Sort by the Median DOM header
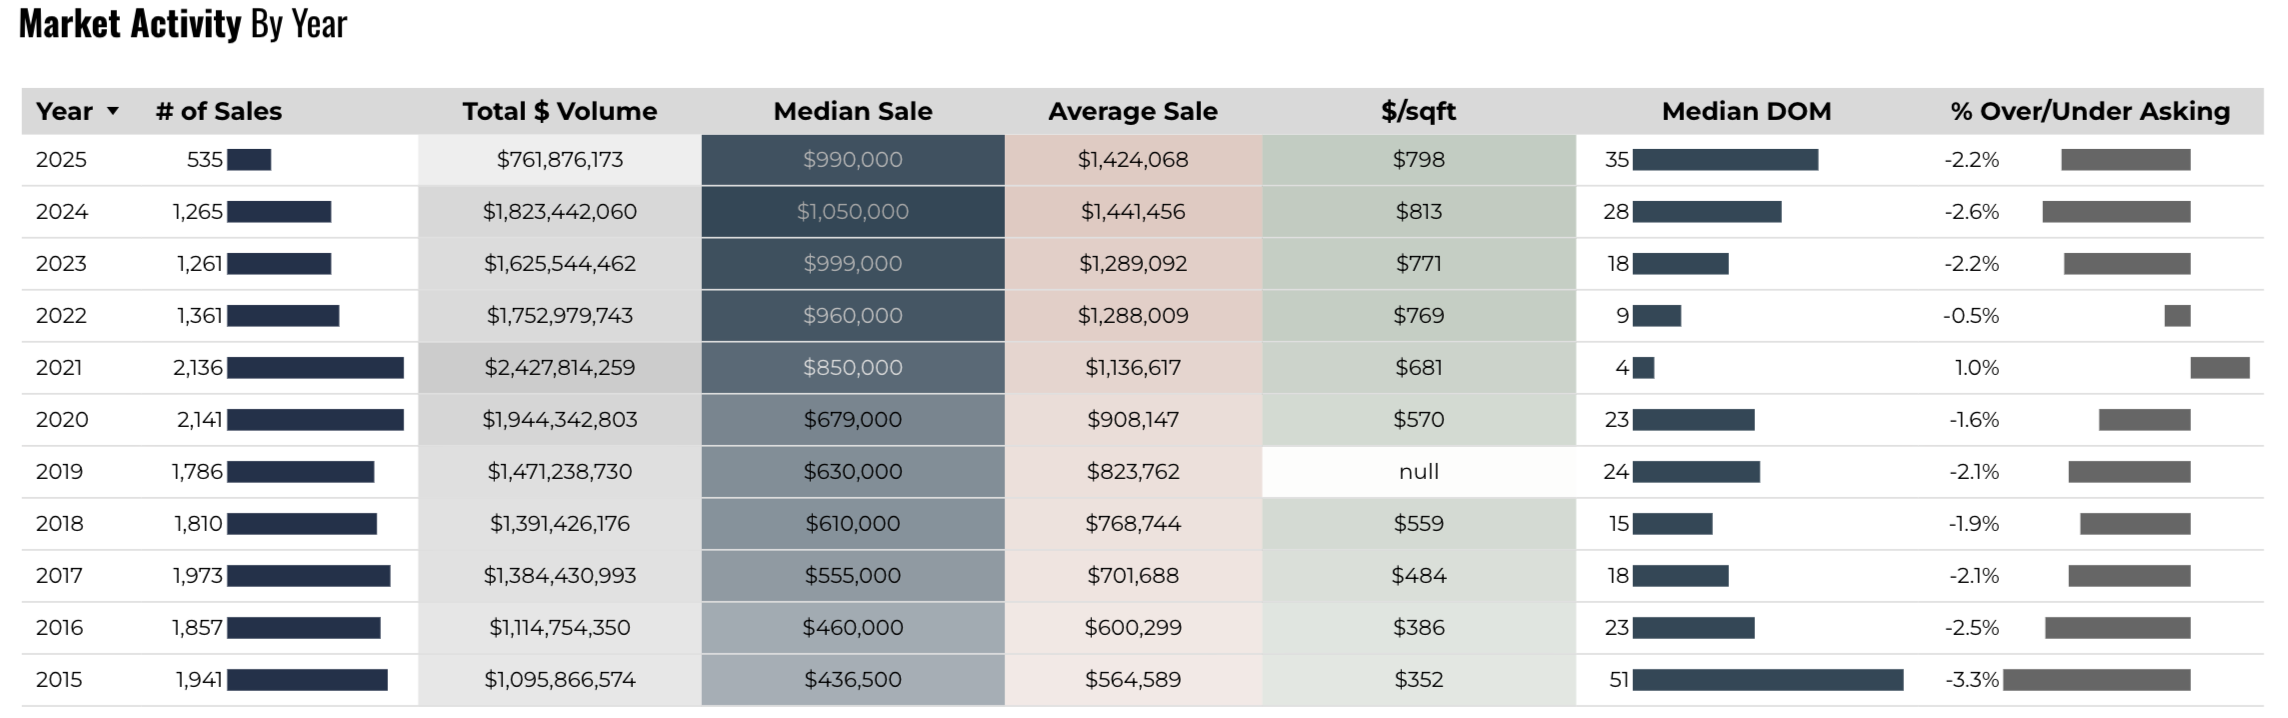This screenshot has width=2288, height=718. 1746,111
